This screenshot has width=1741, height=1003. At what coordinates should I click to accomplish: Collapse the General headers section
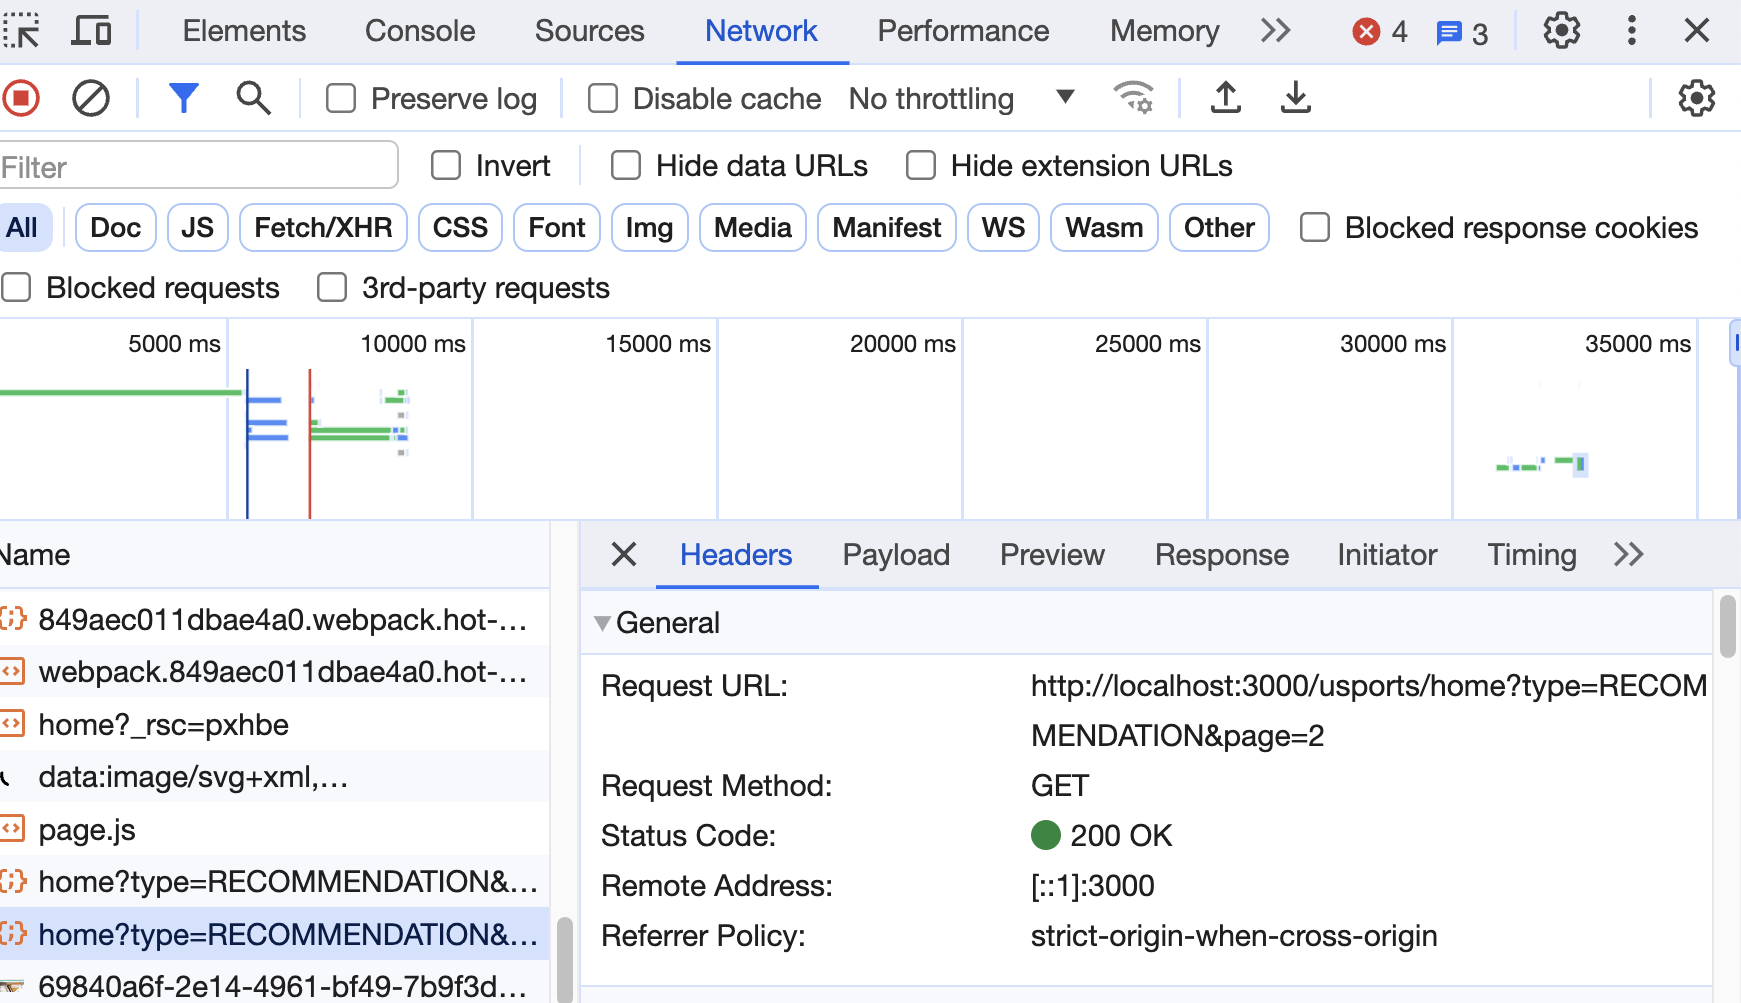(603, 623)
